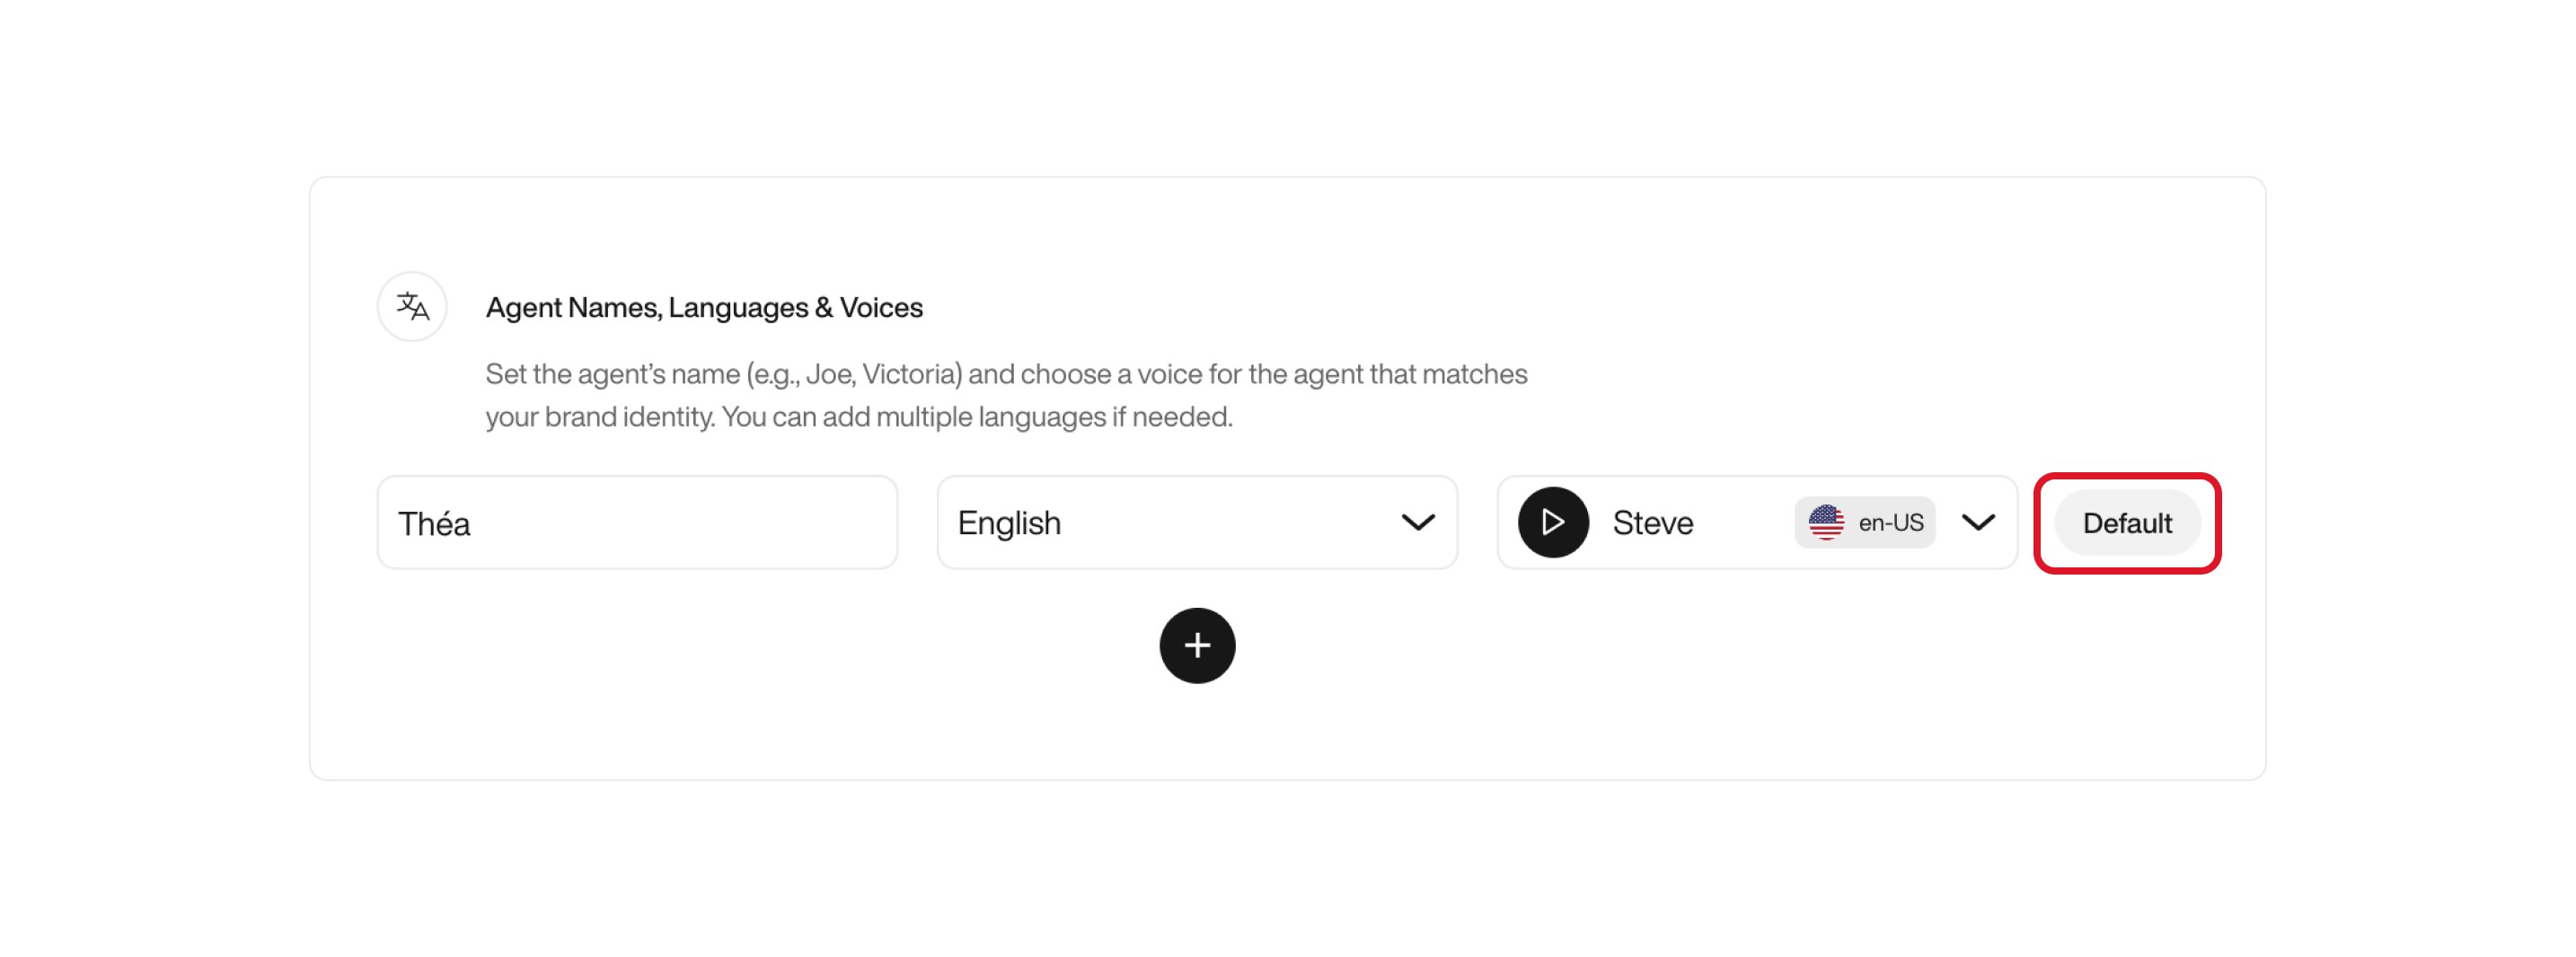Click the 文A icon above the section title
Viewport: 2576px width, 957px height.
(412, 307)
